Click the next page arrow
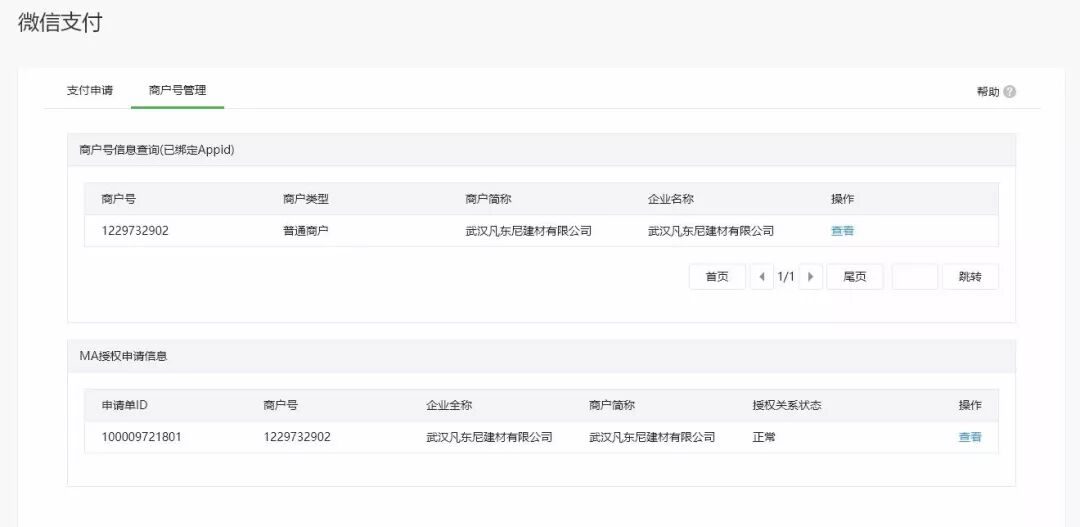Viewport: 1080px width, 527px height. coord(811,277)
